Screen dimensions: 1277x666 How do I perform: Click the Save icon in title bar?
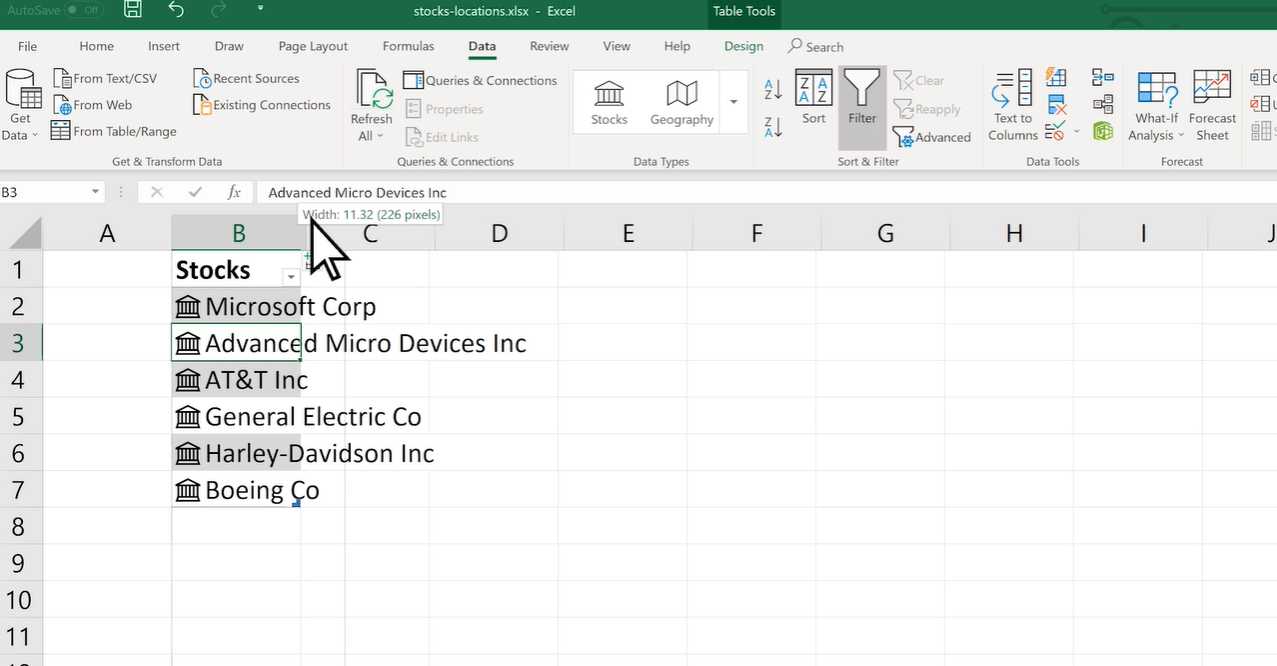[132, 10]
